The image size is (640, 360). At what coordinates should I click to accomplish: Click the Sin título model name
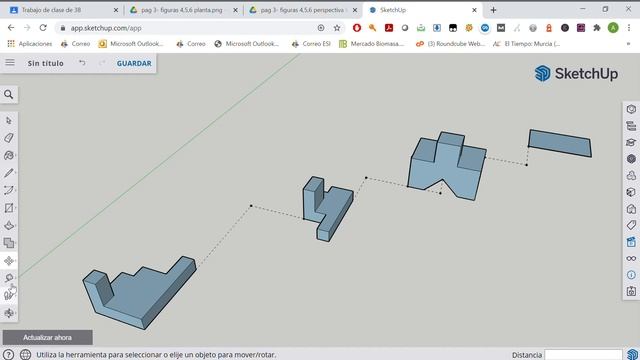pos(45,63)
